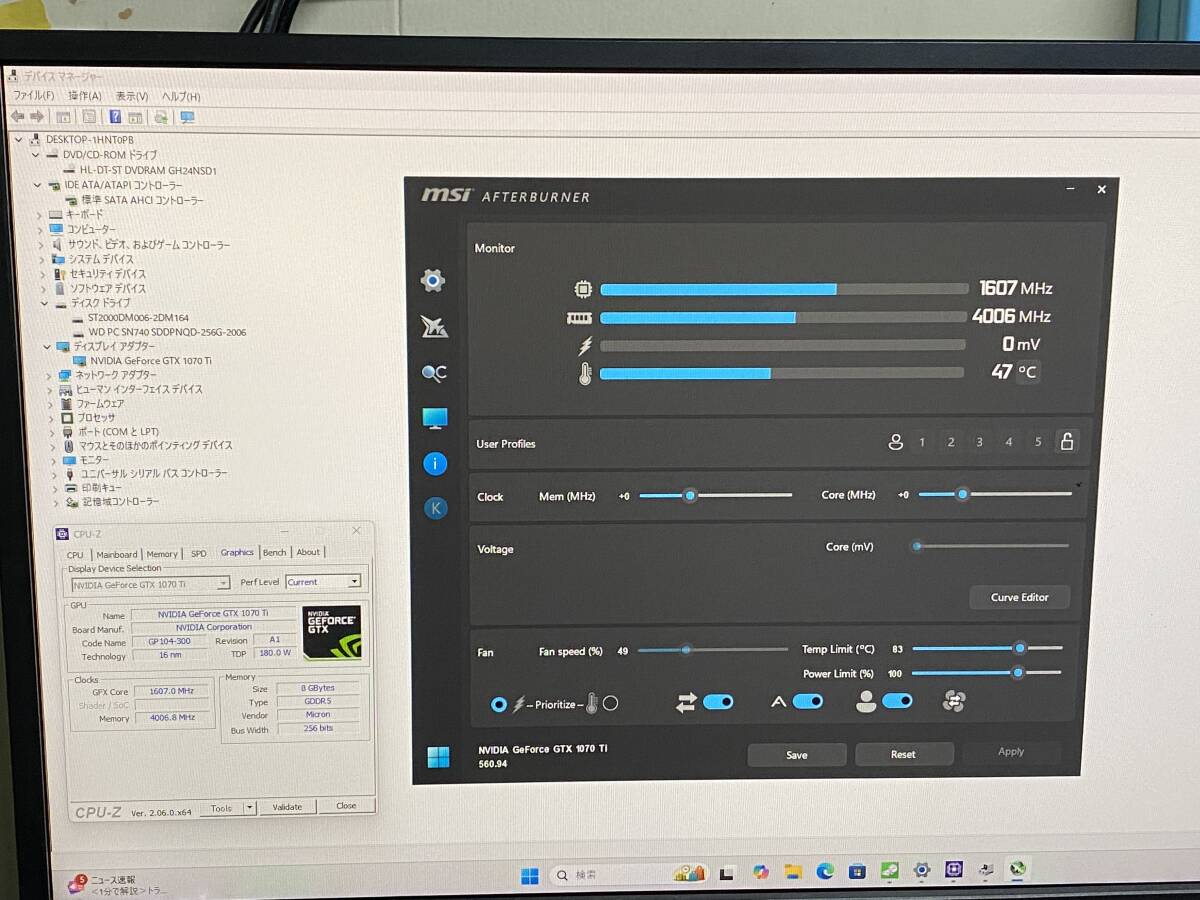Screen dimensions: 1200x900
Task: Open the information 'i' icon in Afterburner
Action: click(x=435, y=463)
